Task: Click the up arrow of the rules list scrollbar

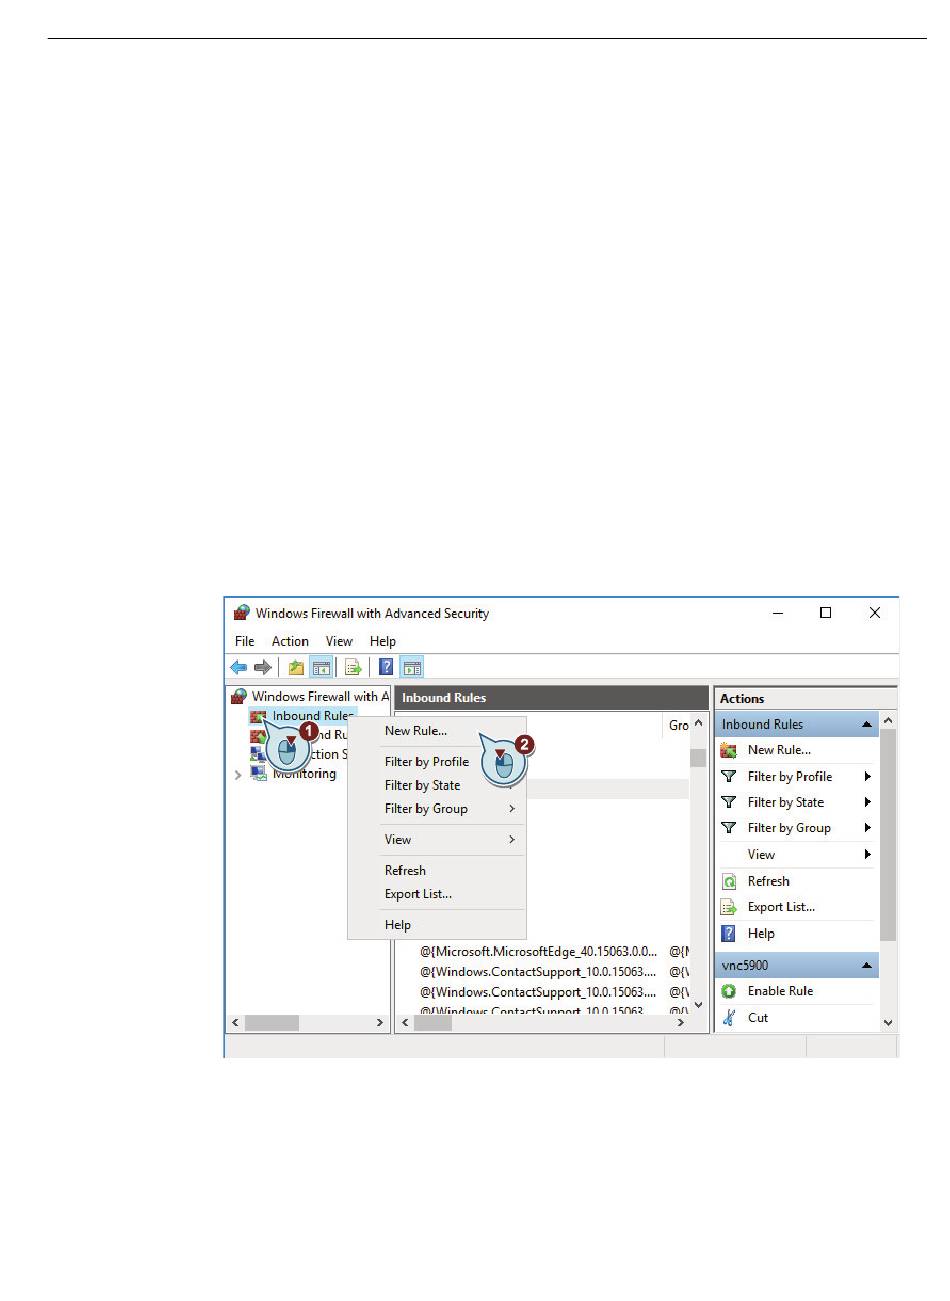Action: click(698, 724)
